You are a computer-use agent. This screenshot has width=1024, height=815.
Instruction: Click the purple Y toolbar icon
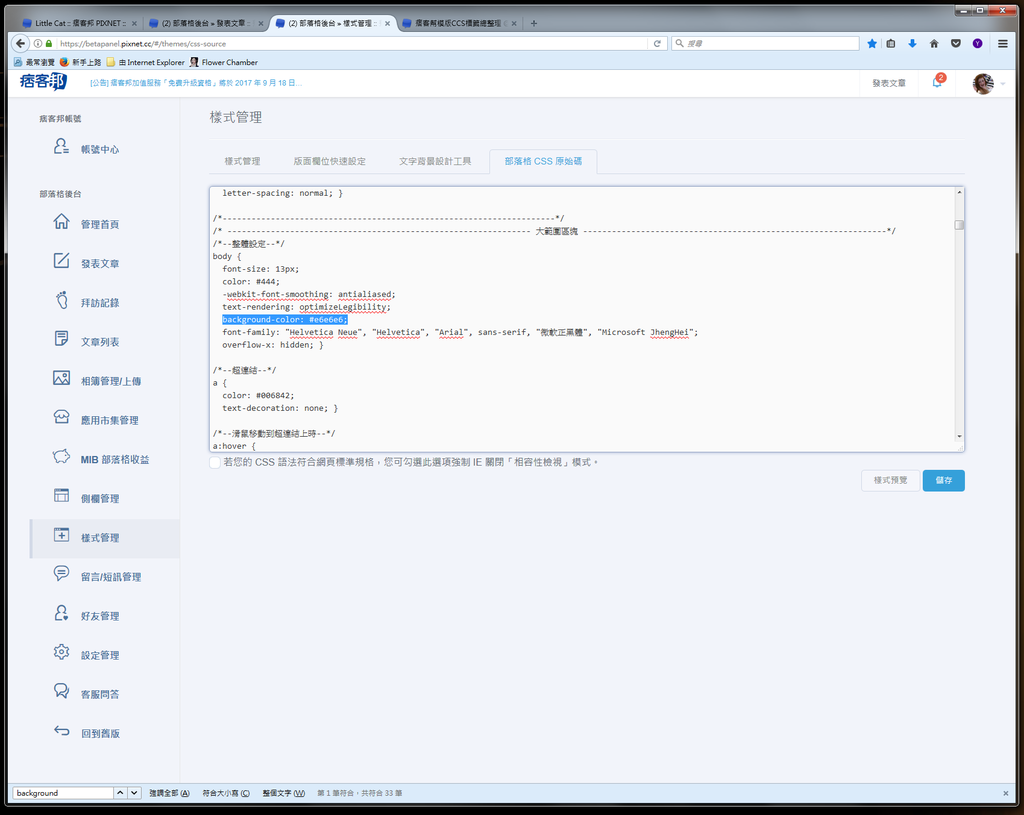pyautogui.click(x=977, y=44)
